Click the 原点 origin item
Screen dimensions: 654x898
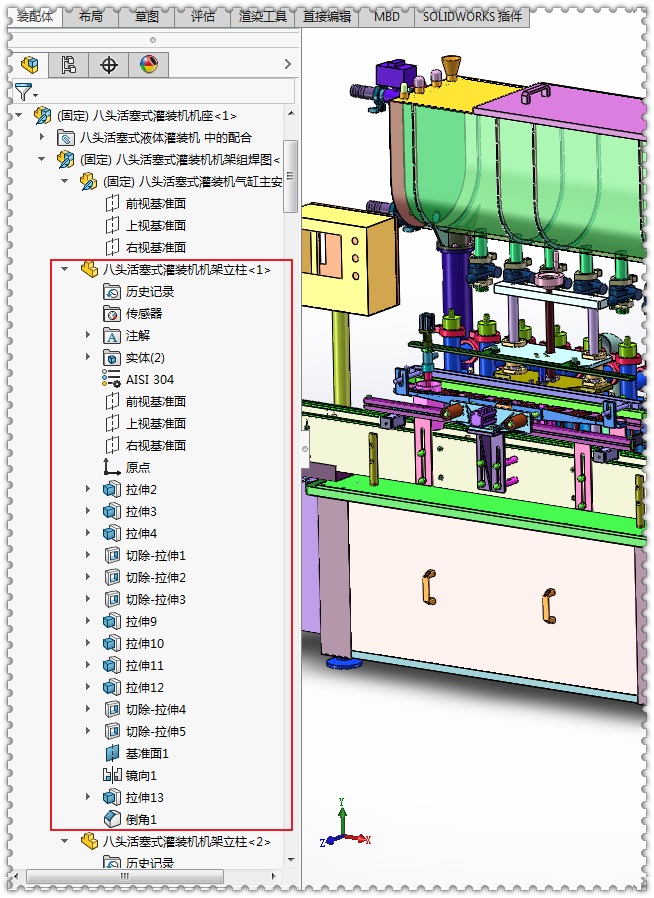[138, 467]
